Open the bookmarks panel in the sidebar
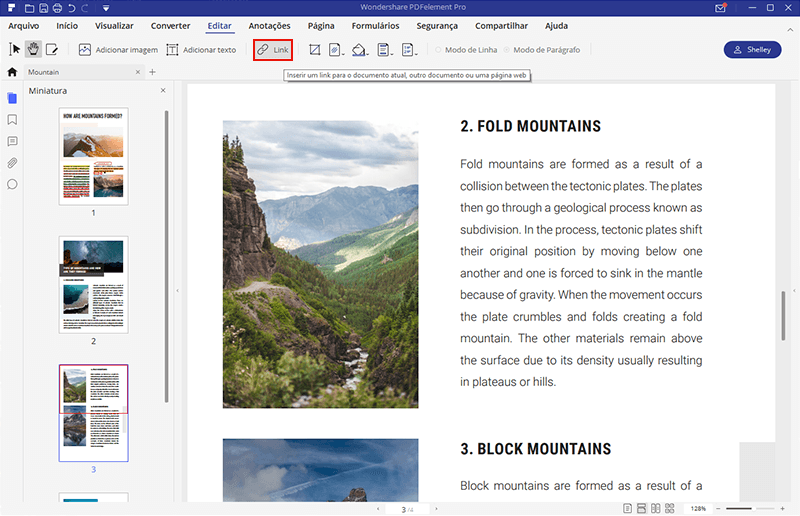The image size is (800, 516). [x=12, y=120]
